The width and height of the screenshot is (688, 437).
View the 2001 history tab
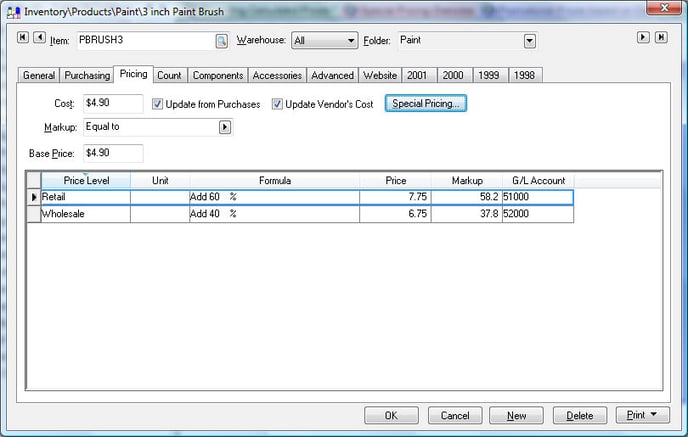pyautogui.click(x=417, y=75)
